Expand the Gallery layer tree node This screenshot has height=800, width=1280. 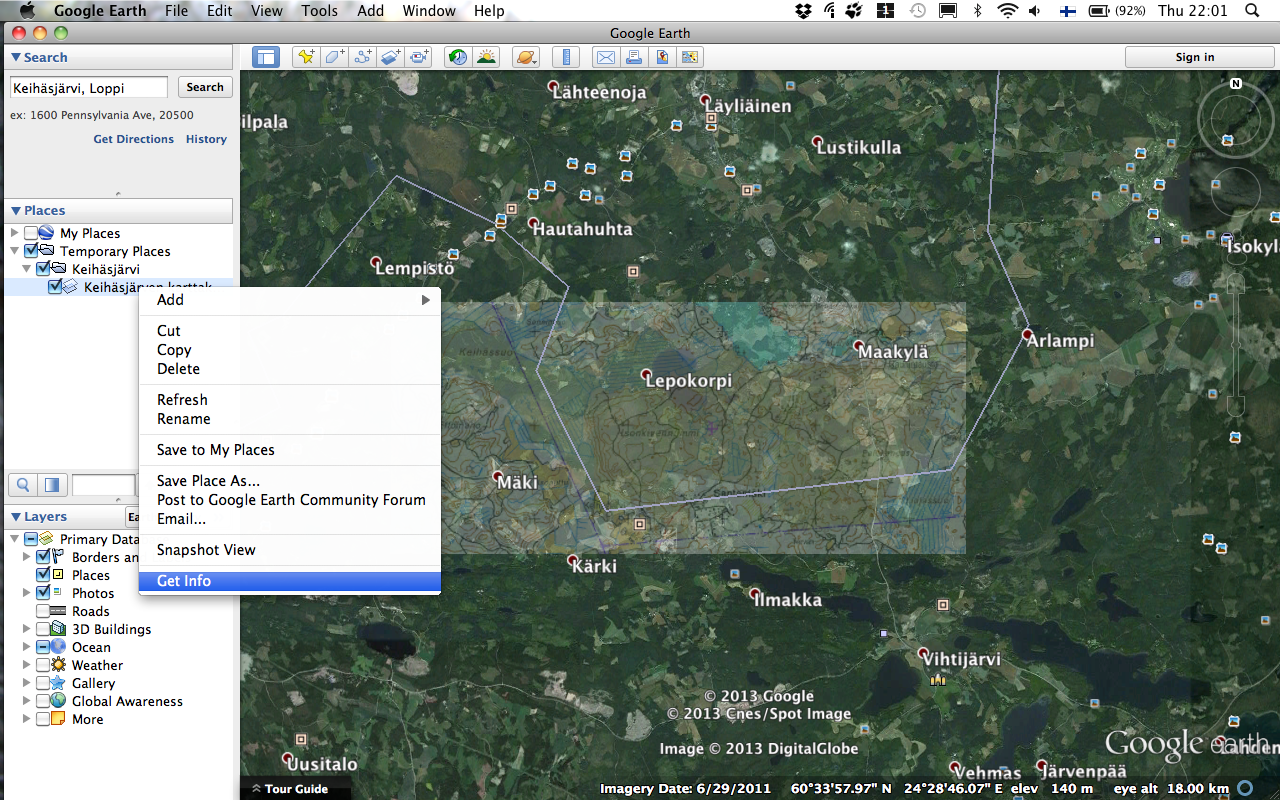click(x=26, y=683)
